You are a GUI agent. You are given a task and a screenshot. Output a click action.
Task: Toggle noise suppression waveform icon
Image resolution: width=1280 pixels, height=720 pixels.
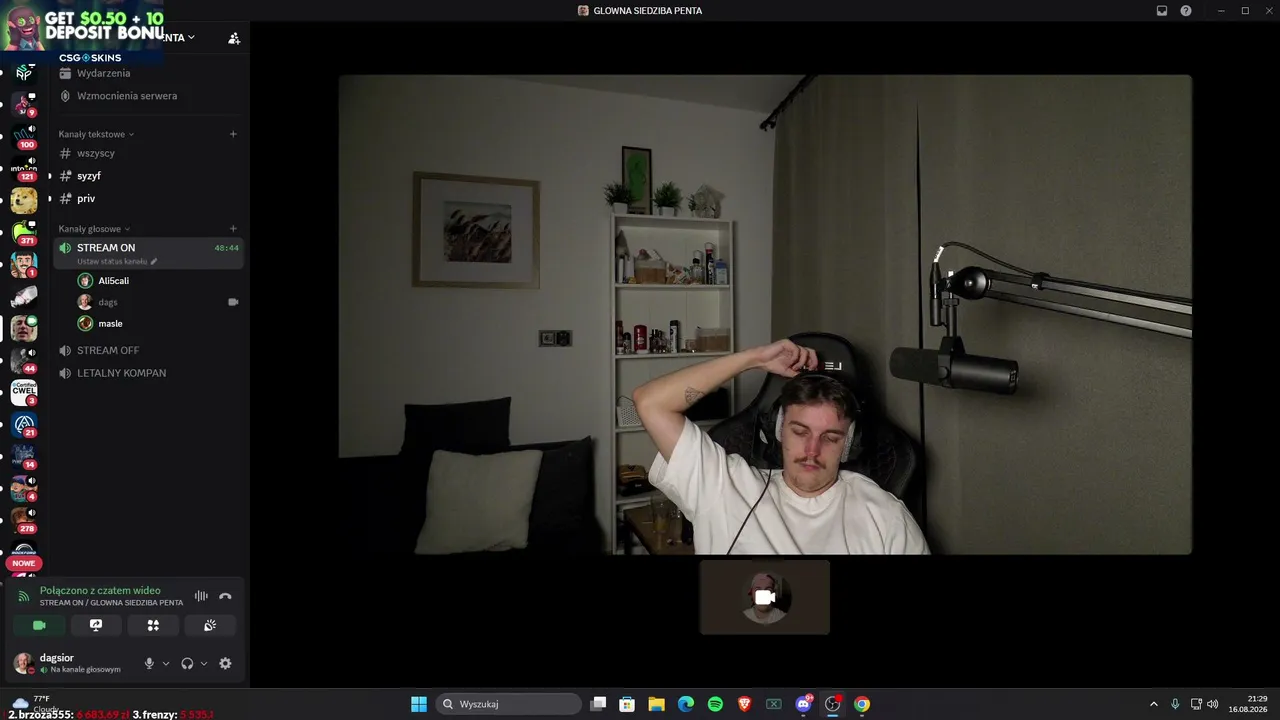(x=201, y=596)
